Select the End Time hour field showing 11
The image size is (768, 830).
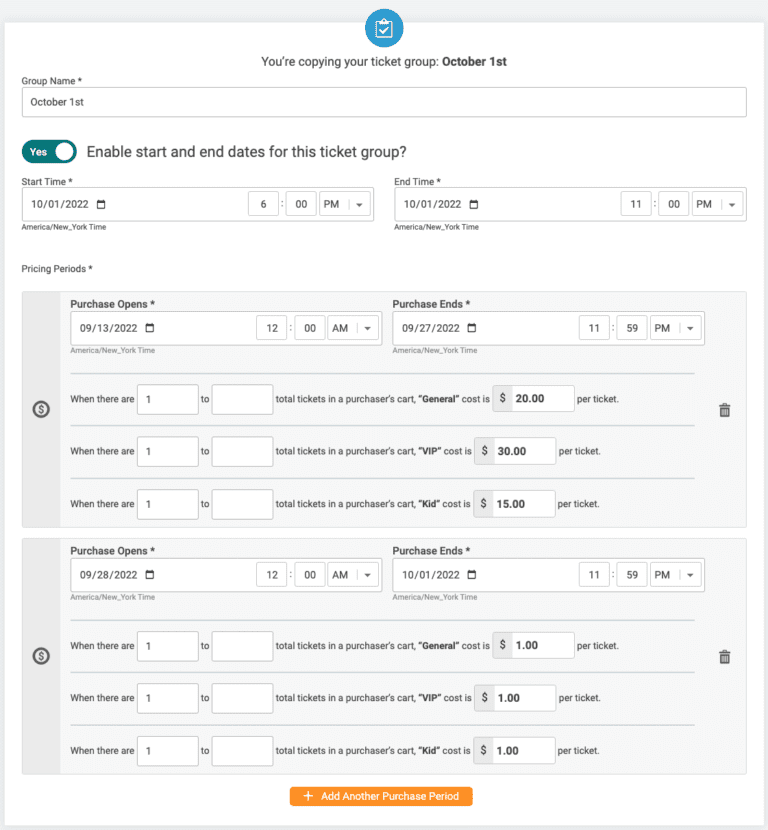[635, 203]
